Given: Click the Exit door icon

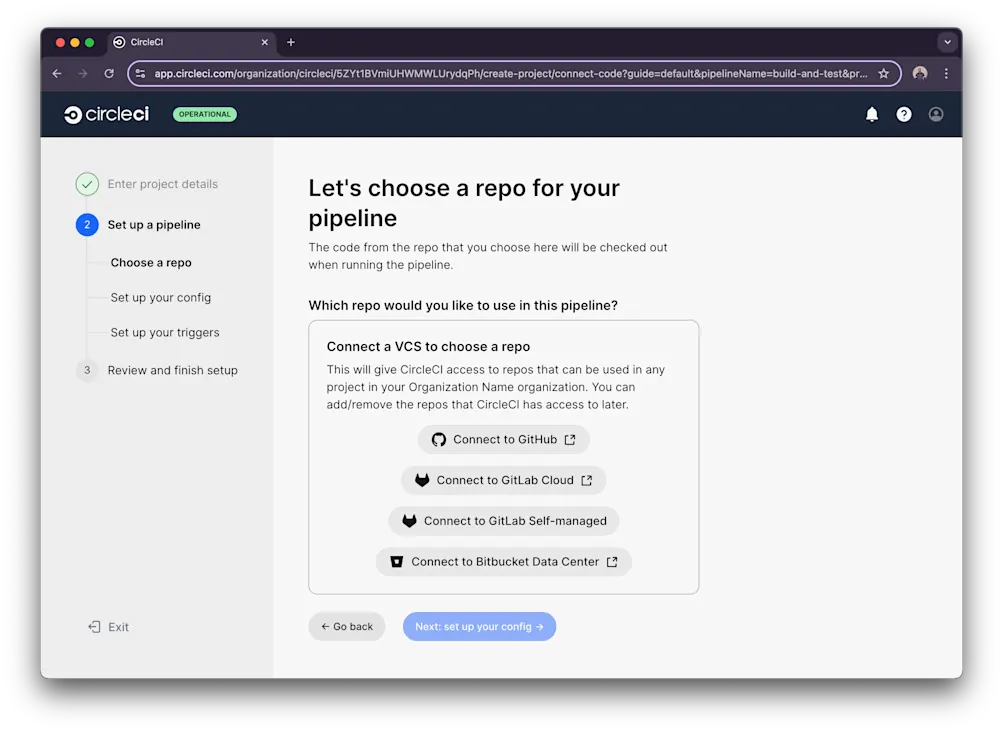Looking at the screenshot, I should point(94,627).
